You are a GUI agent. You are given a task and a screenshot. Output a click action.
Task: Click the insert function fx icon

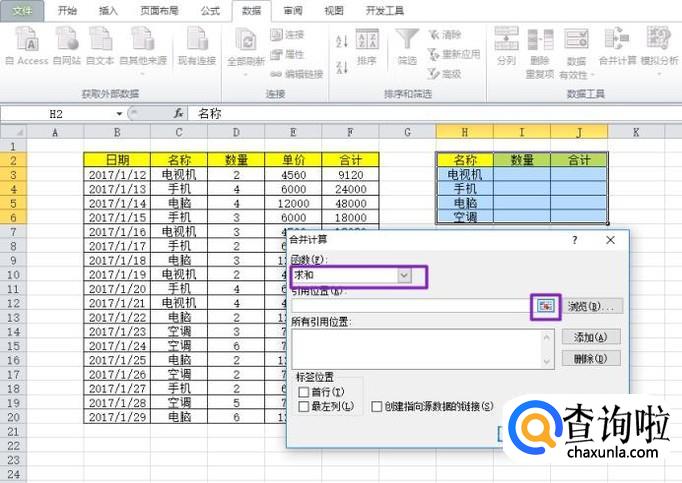(178, 114)
